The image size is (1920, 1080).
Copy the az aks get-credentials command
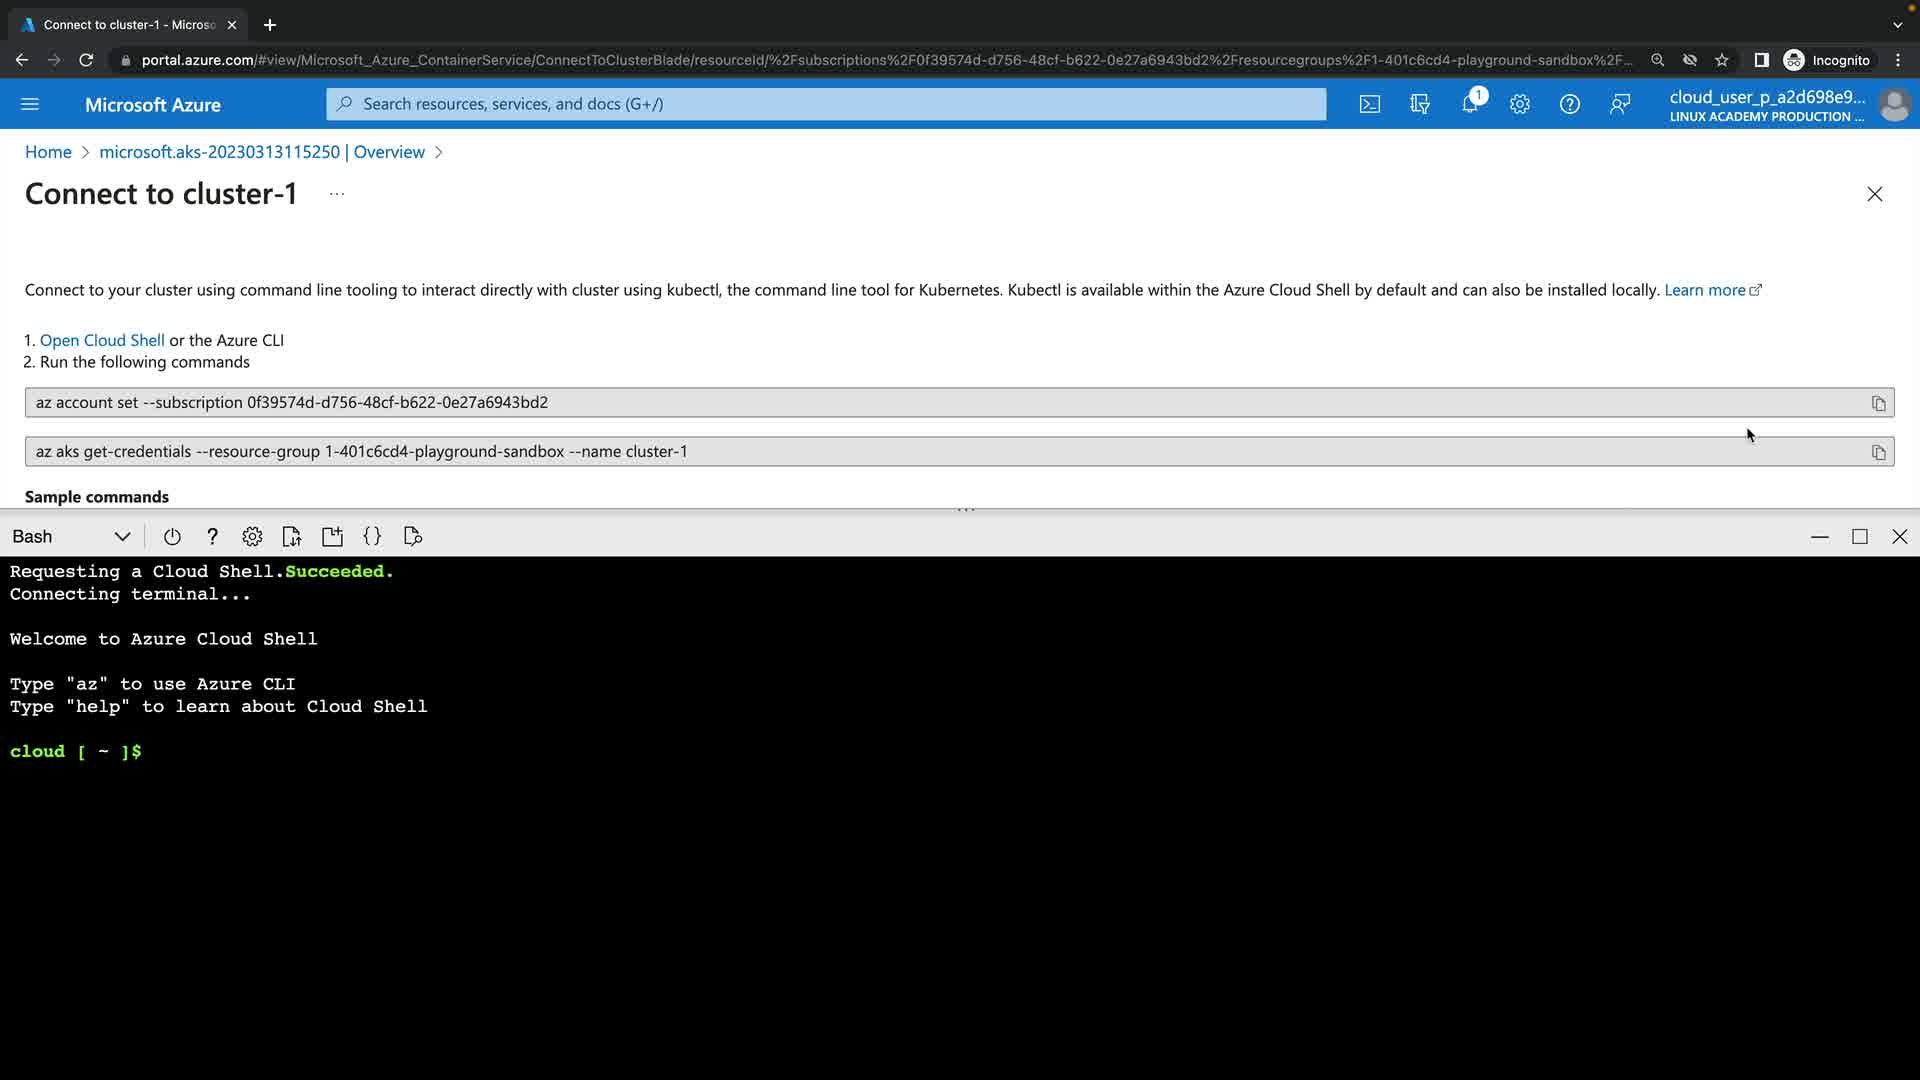pos(1878,452)
